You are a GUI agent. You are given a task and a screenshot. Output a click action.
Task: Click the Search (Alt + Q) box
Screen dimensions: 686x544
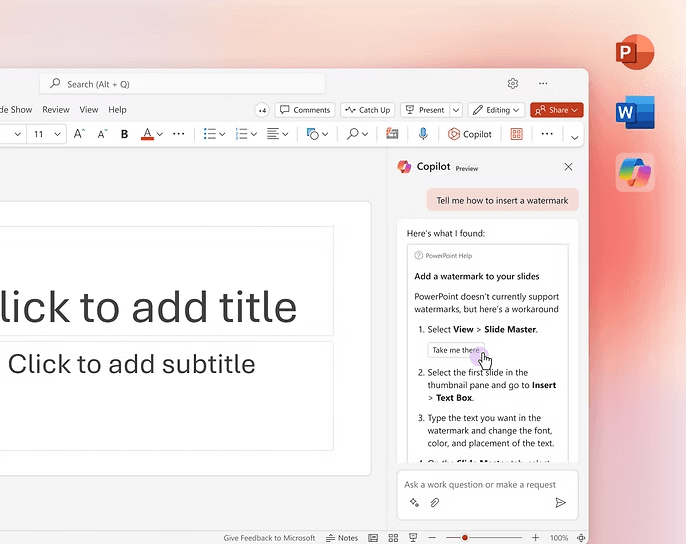pyautogui.click(x=182, y=84)
